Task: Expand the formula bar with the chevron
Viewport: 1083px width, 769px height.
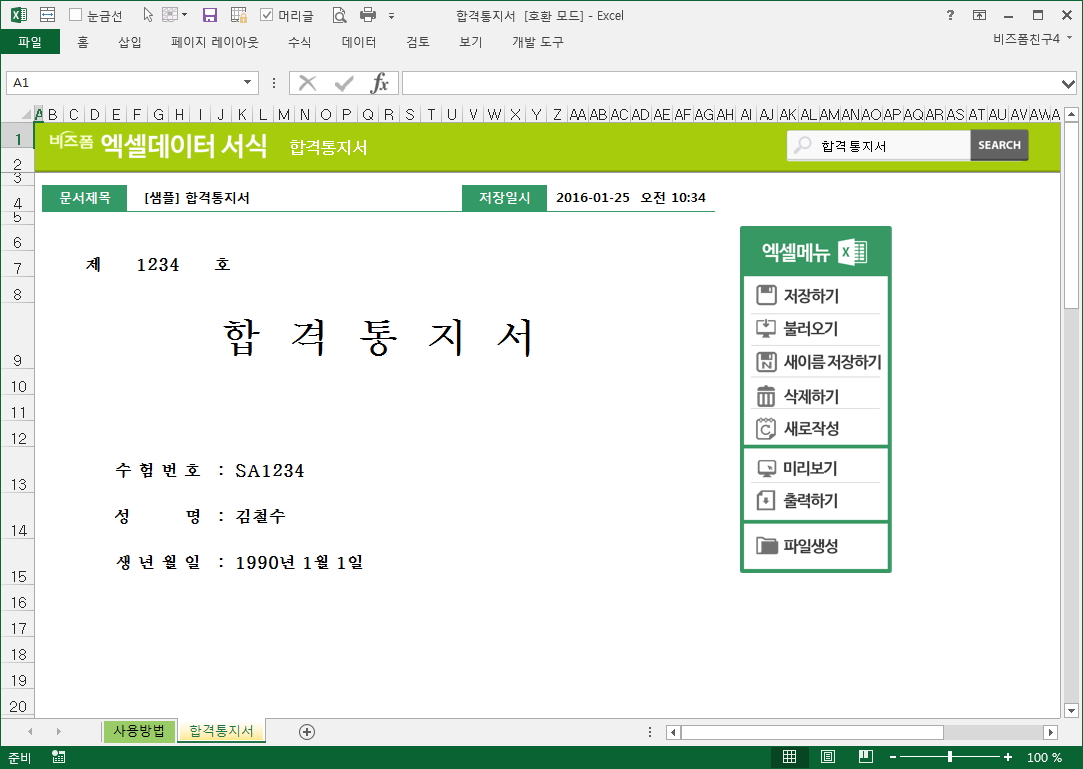Action: [x=1068, y=83]
